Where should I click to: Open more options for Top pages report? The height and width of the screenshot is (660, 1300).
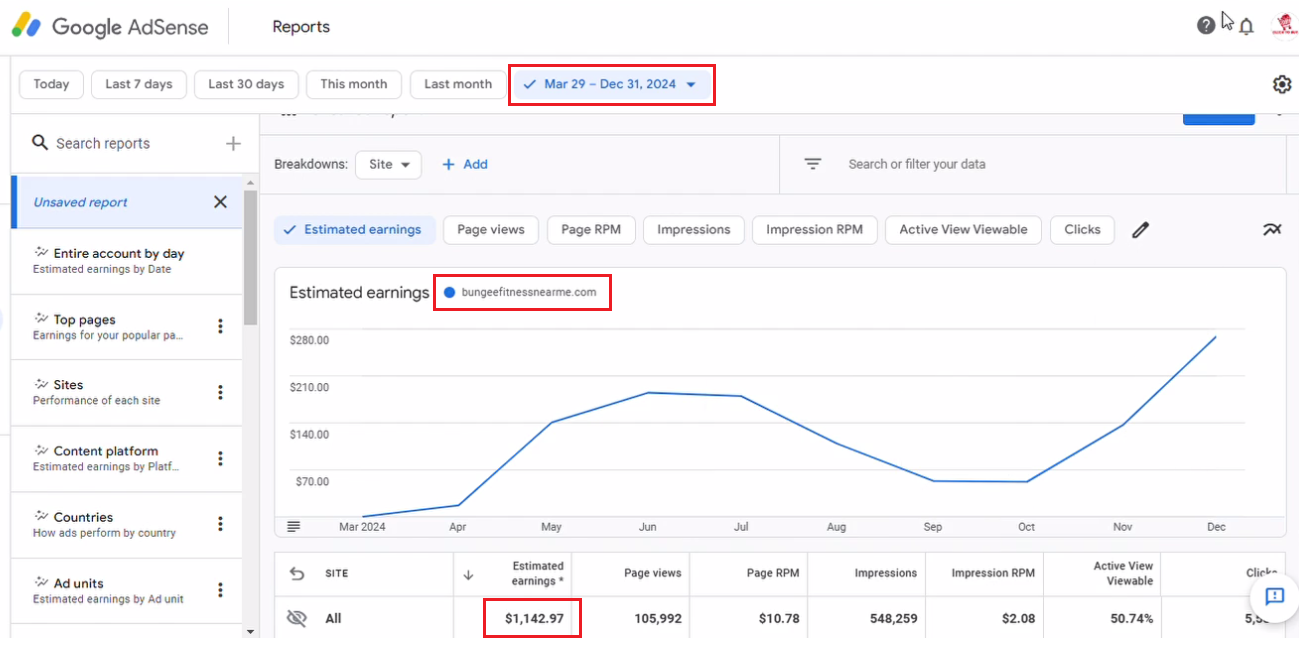coord(220,326)
